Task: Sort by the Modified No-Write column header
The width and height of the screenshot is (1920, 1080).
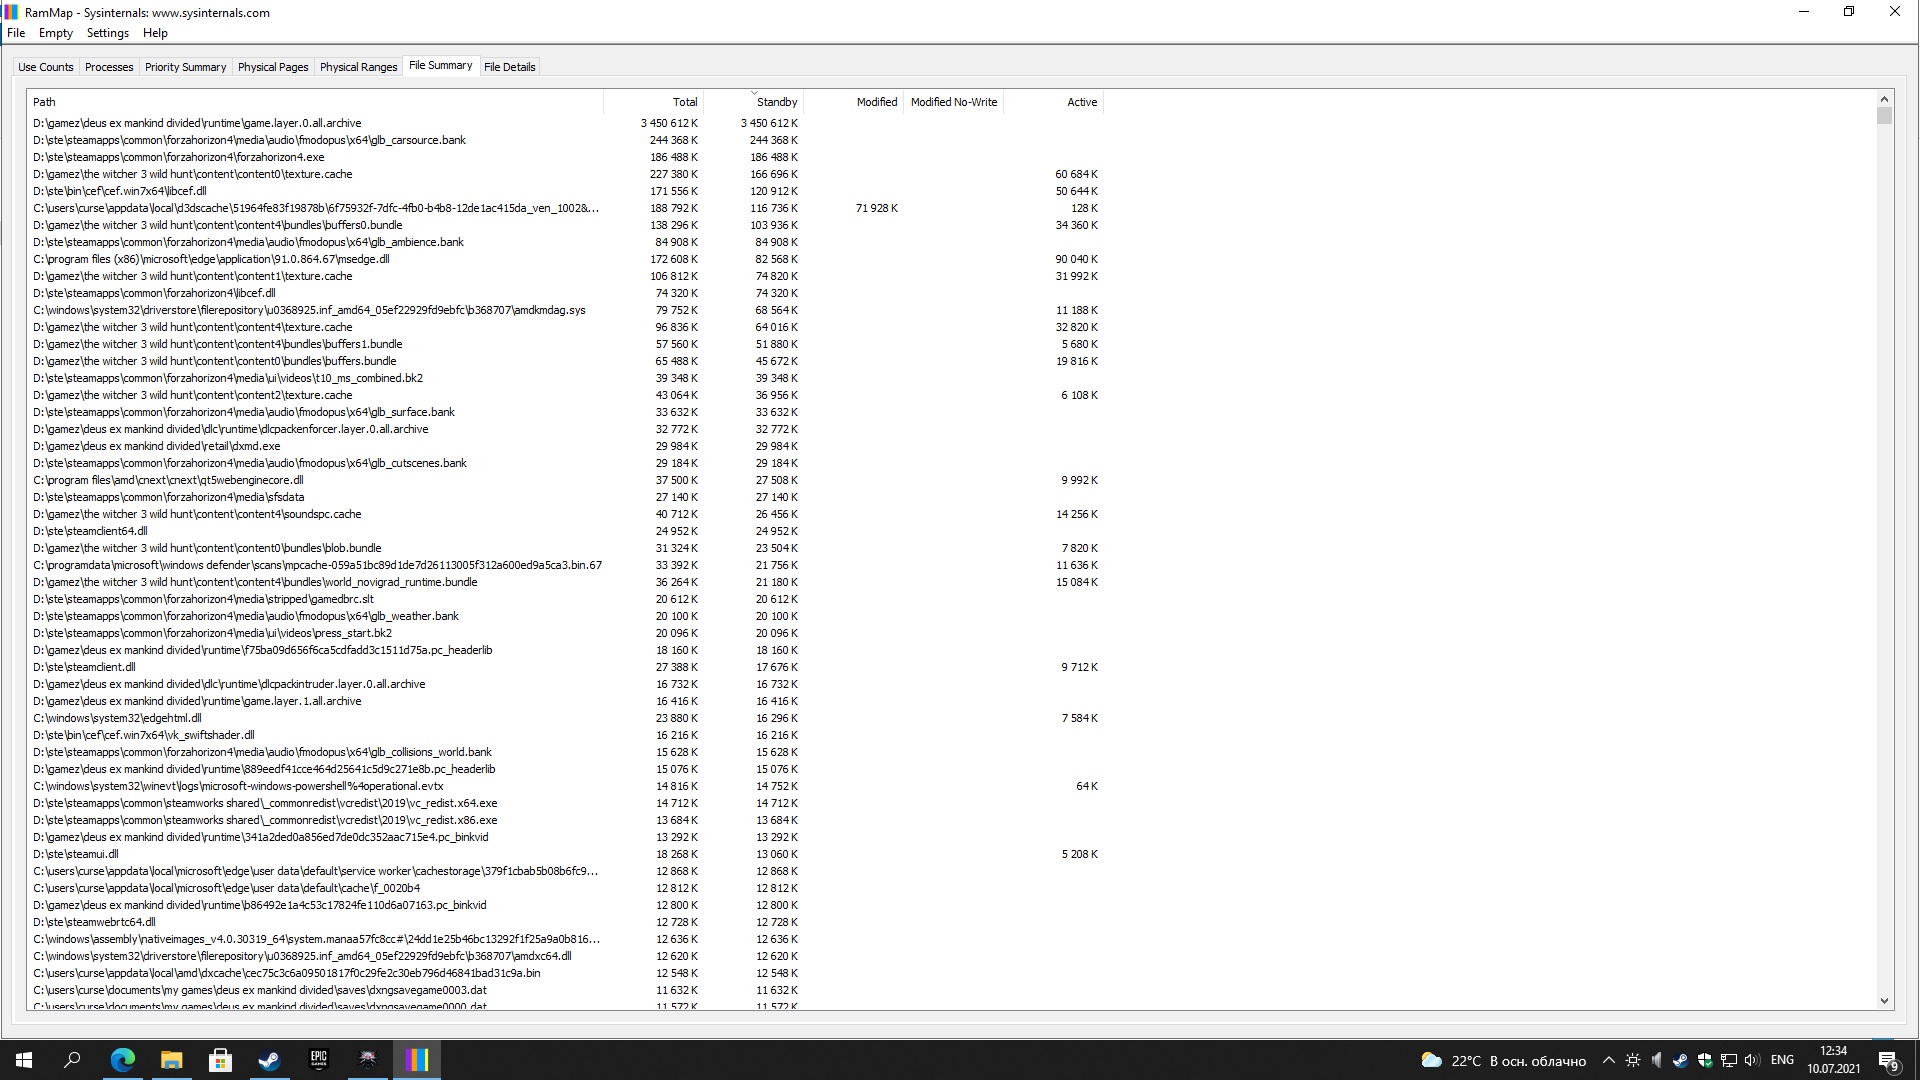Action: 953,102
